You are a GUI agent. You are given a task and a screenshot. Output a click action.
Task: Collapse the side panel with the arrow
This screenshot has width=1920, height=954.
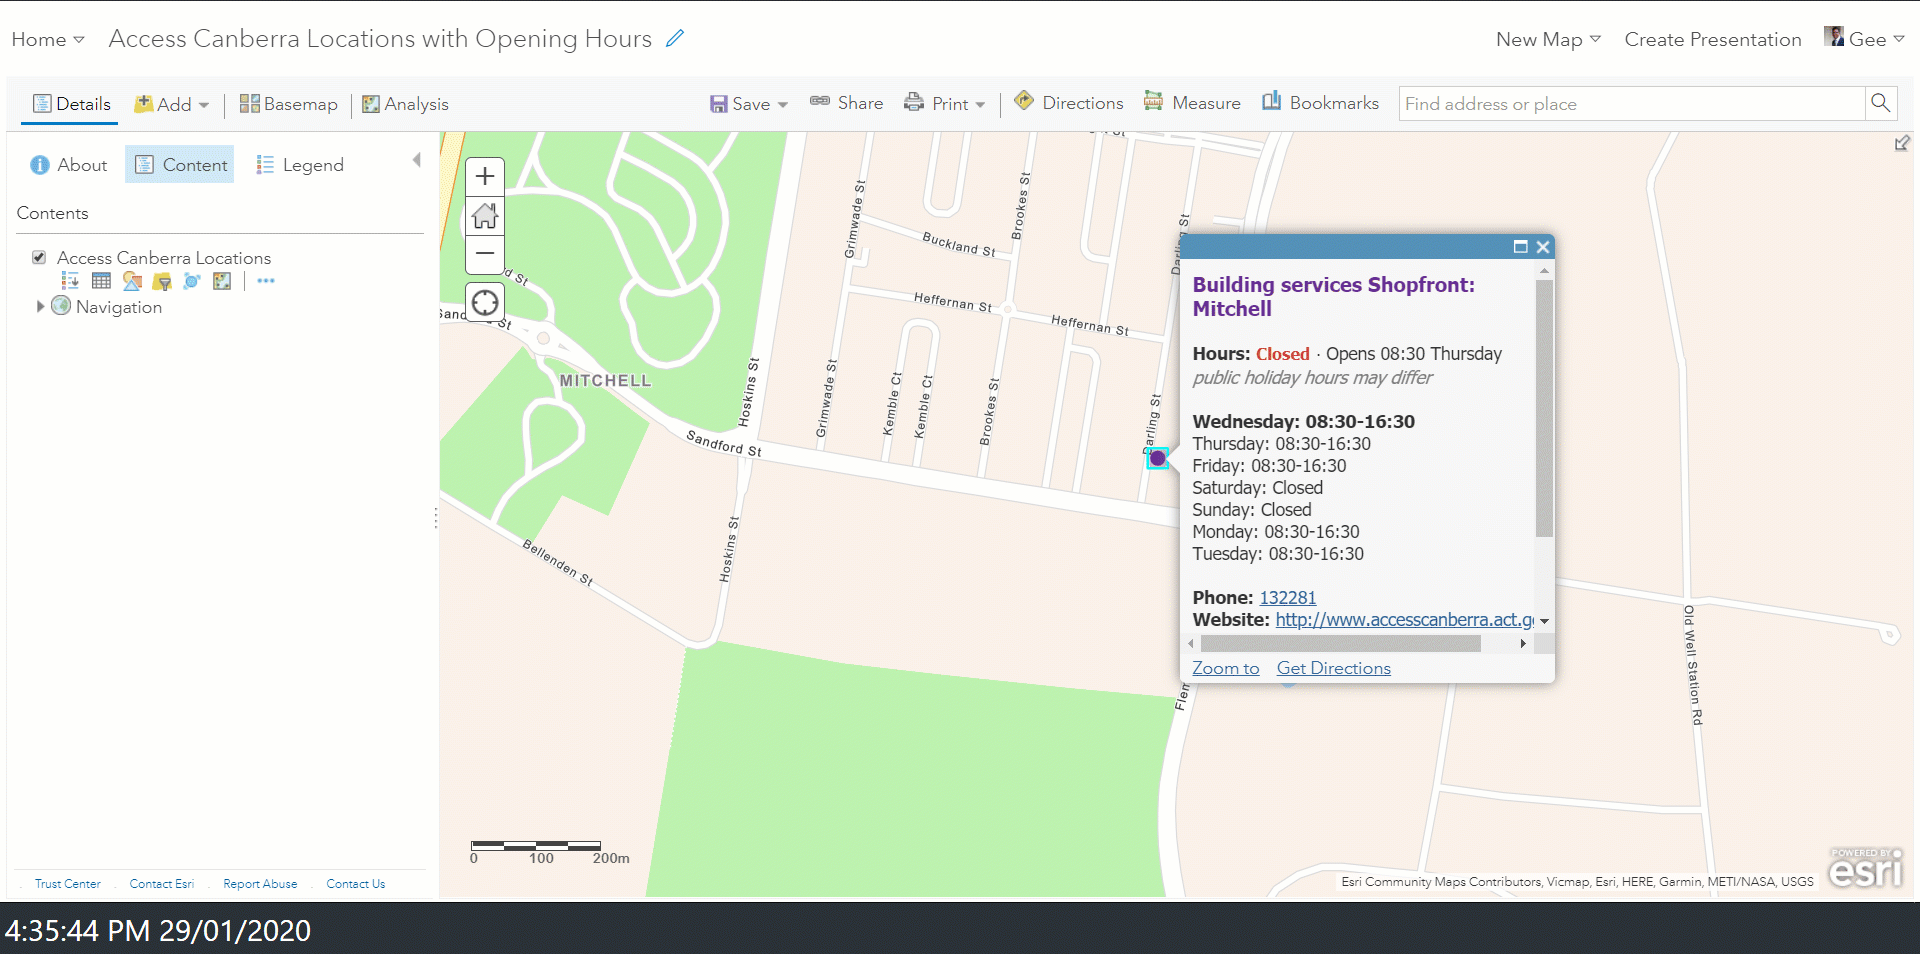tap(417, 160)
